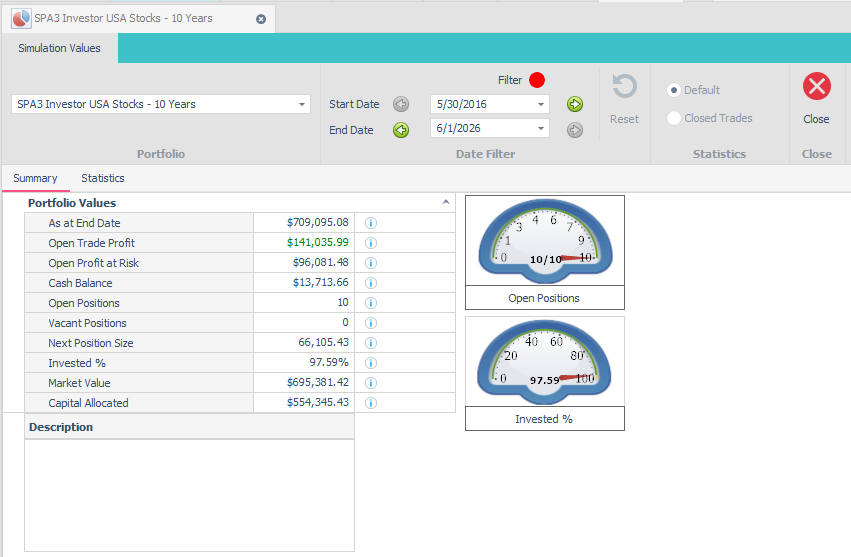Viewport: 851px width, 557px height.
Task: Move End Date back with green arrow
Action: coord(401,130)
